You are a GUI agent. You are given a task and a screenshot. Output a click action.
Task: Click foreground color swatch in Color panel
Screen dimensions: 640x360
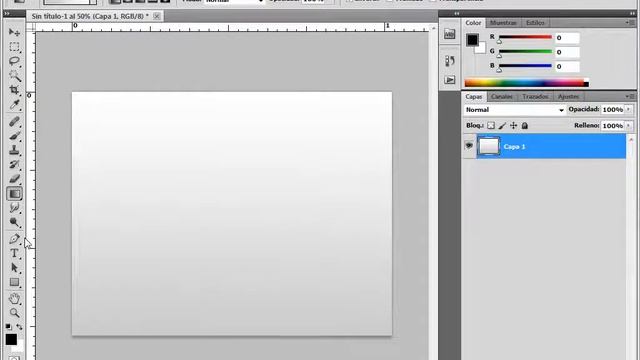click(472, 40)
